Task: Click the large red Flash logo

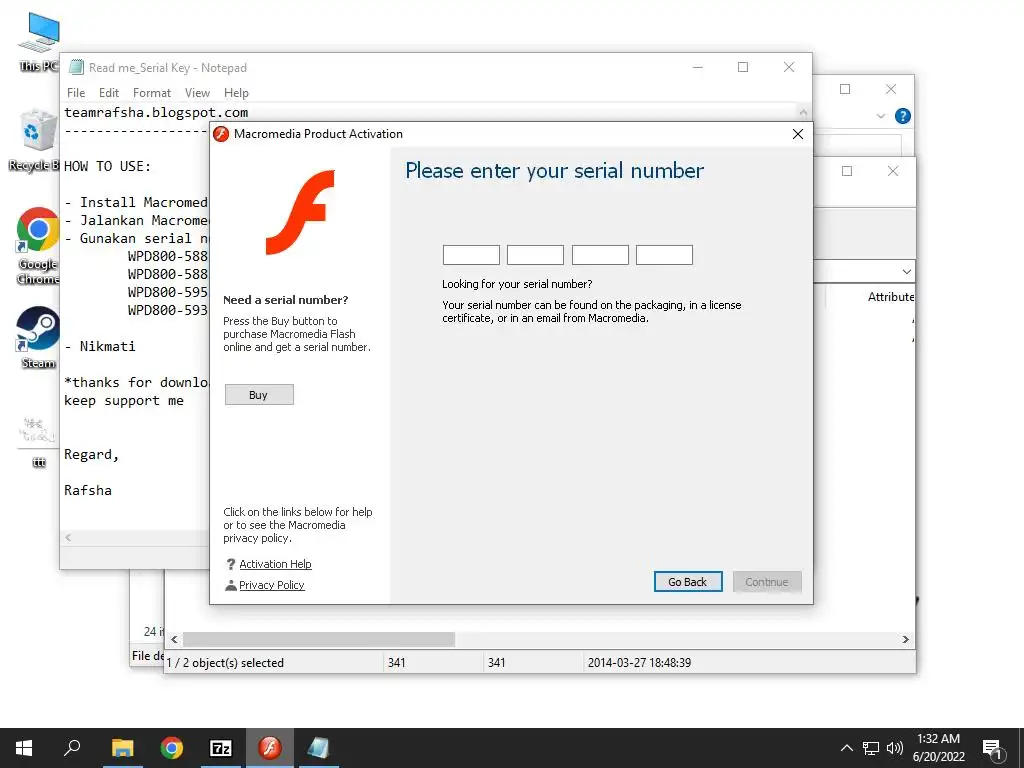Action: [x=300, y=212]
